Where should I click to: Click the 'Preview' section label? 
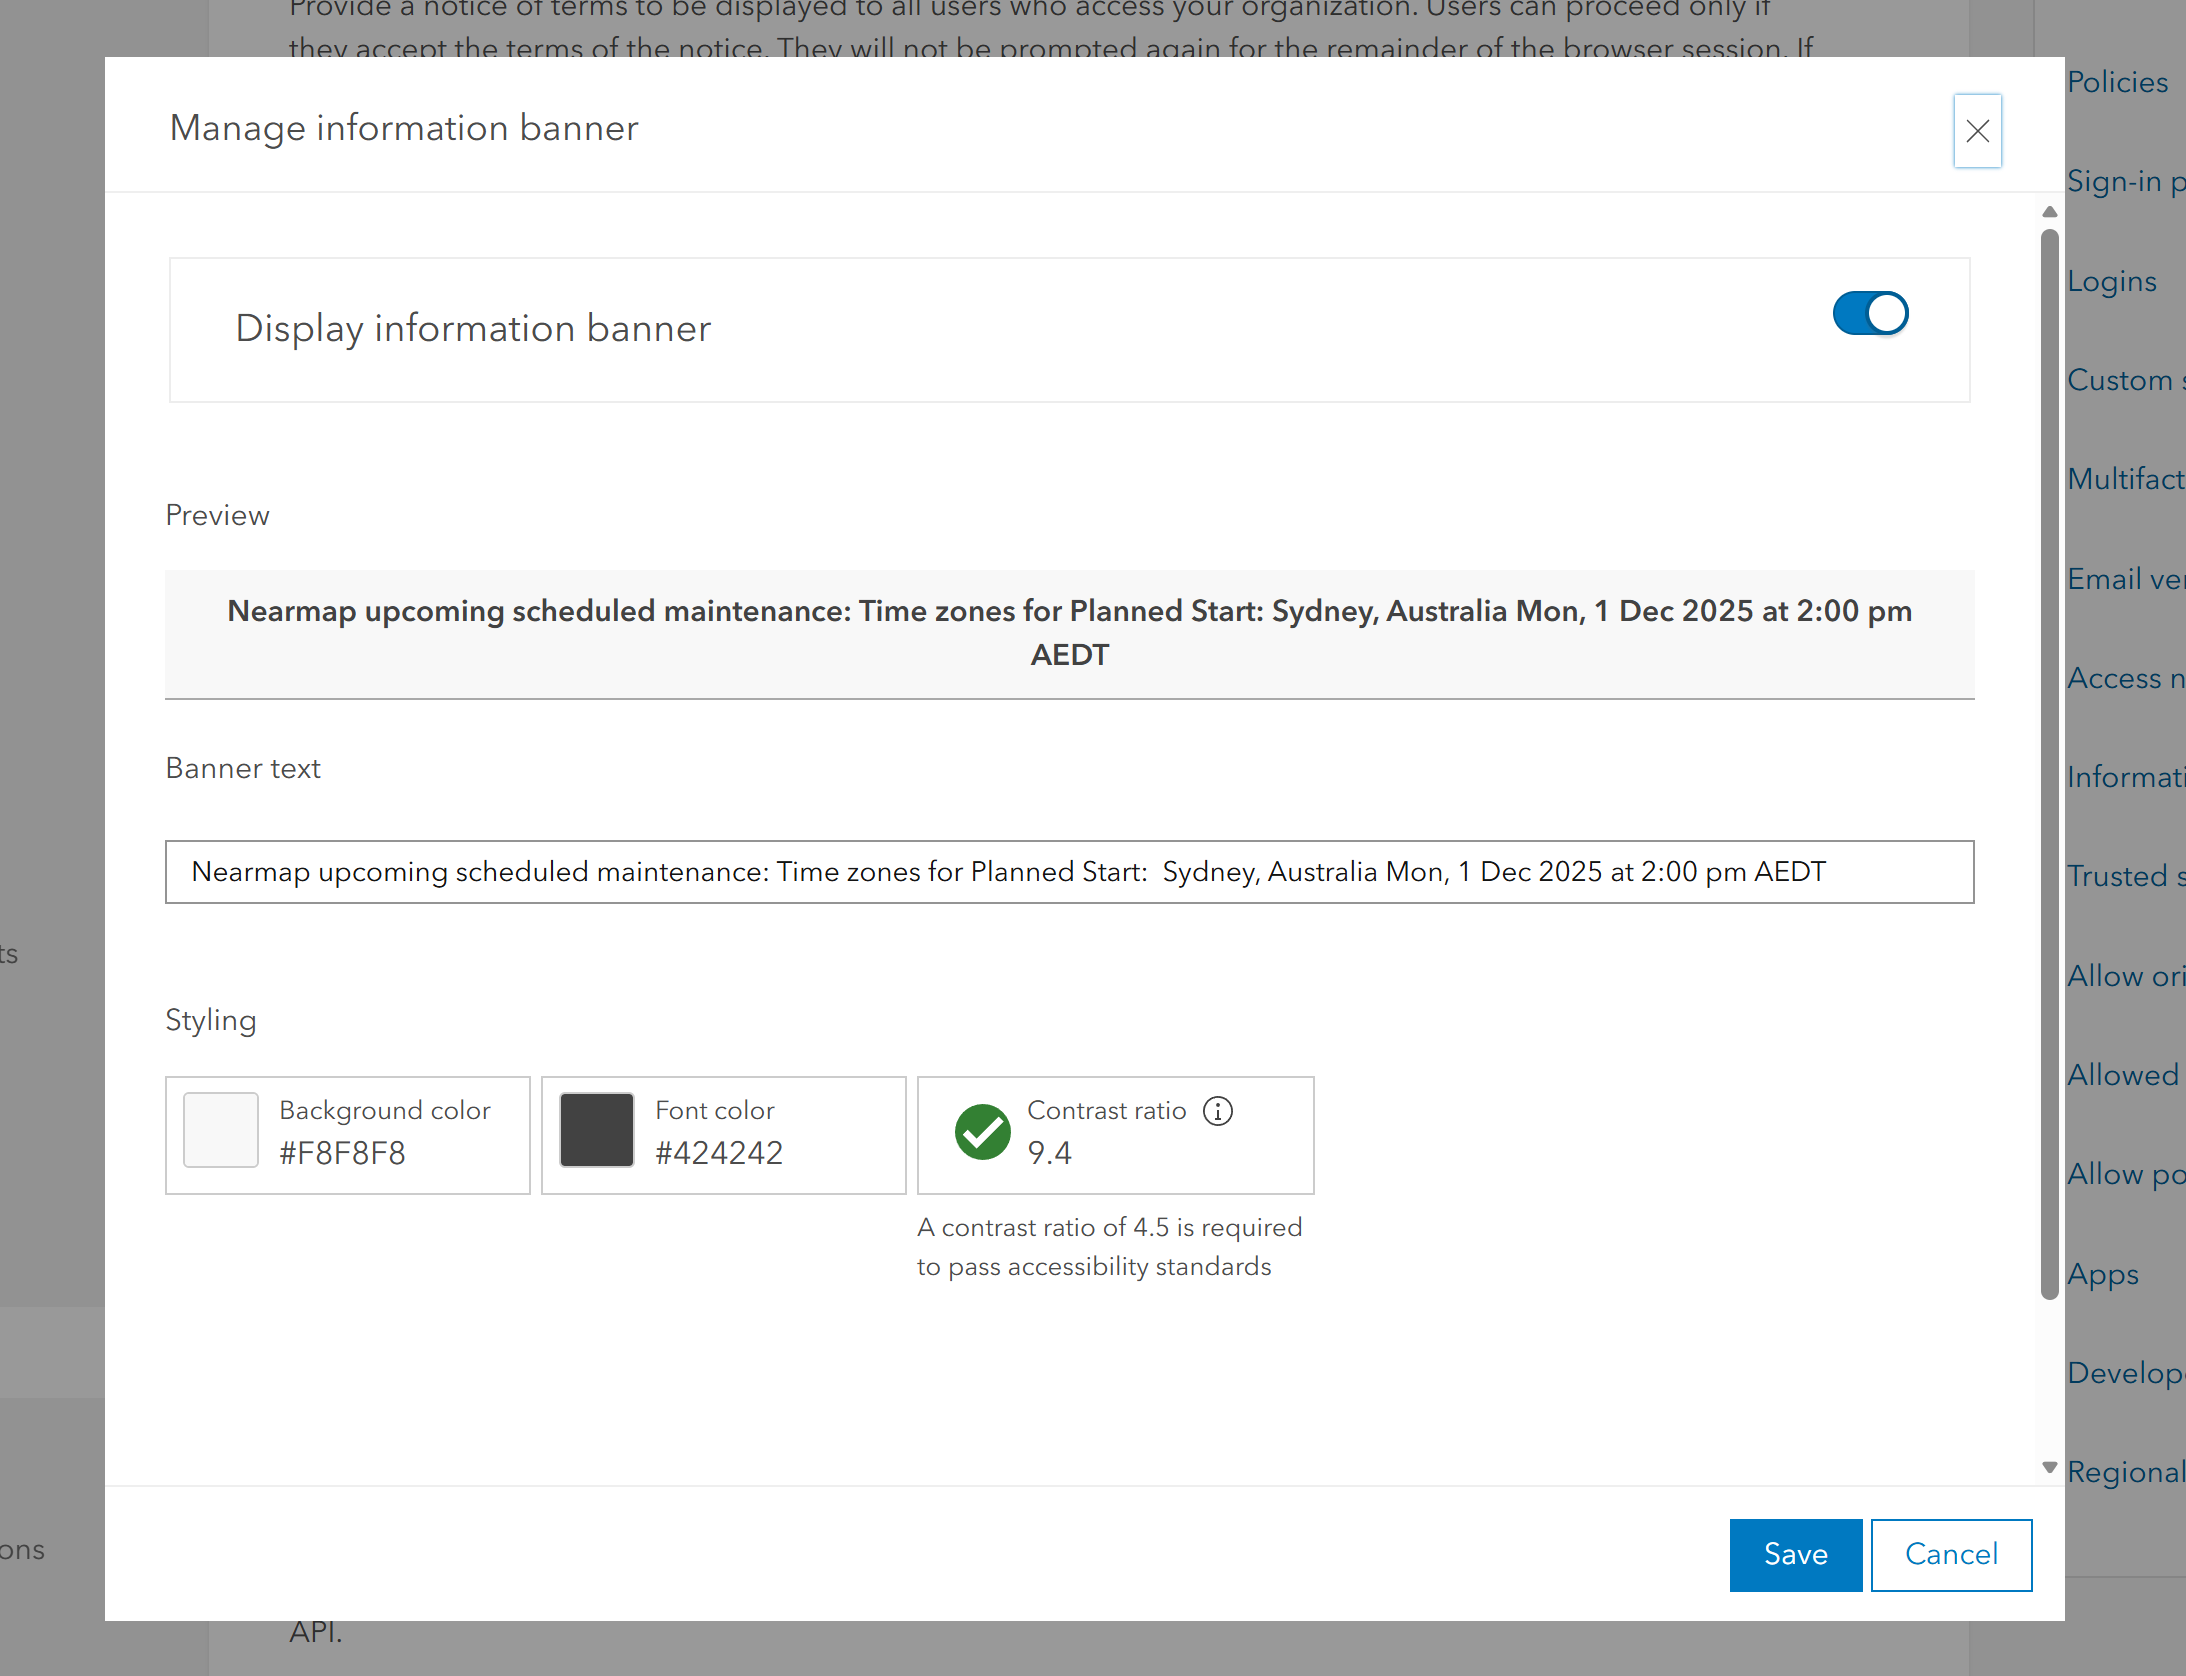[x=217, y=516]
